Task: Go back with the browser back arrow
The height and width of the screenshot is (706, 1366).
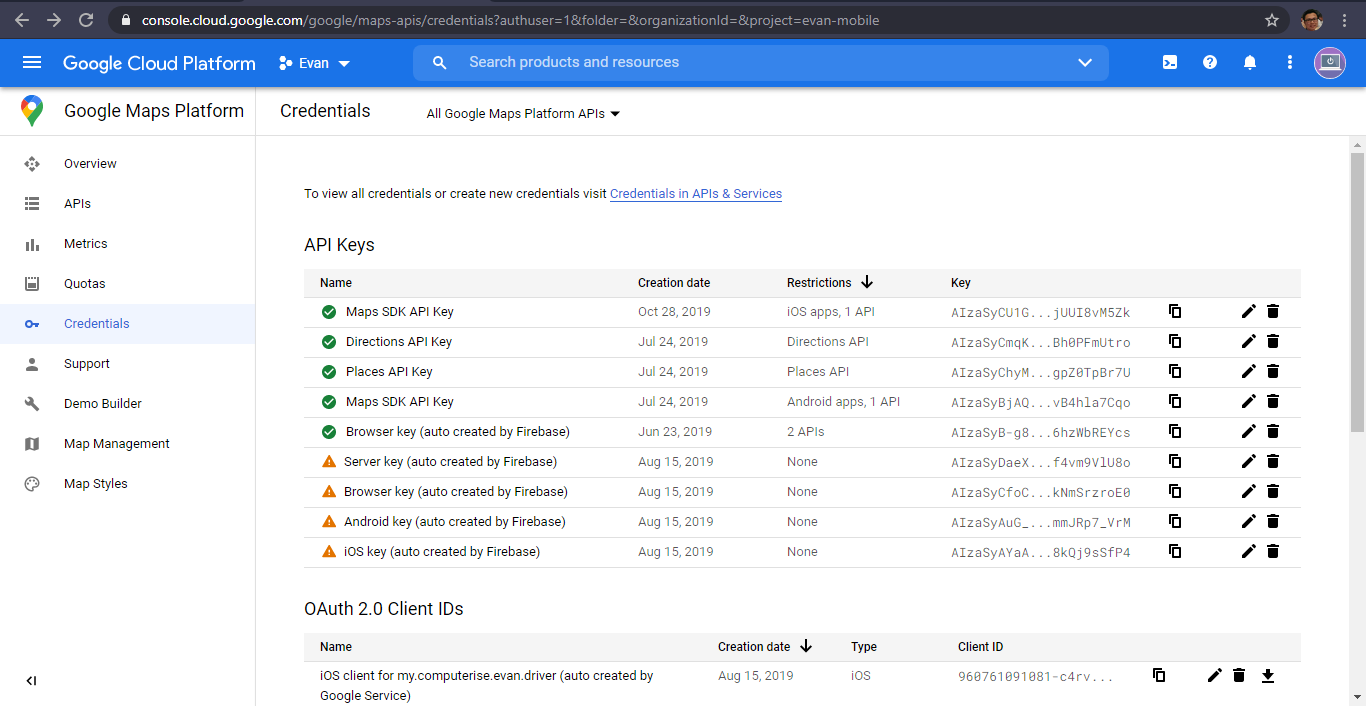Action: [22, 20]
